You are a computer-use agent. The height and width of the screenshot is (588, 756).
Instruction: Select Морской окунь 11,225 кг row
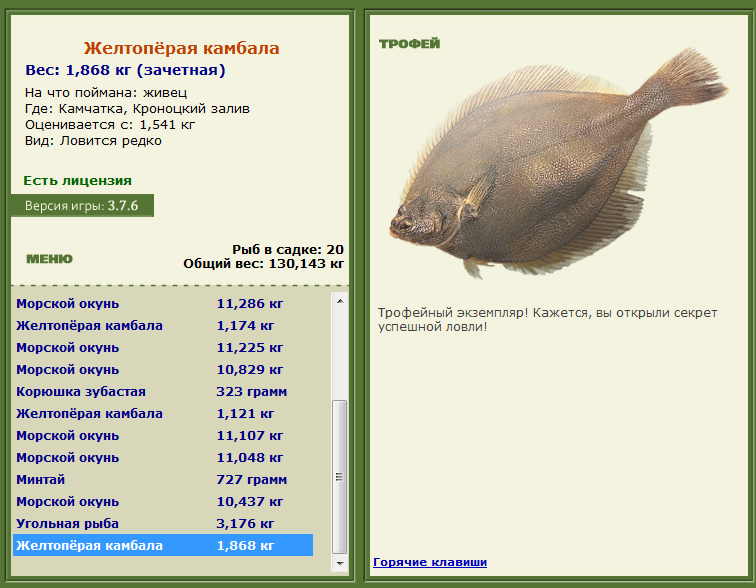[163, 347]
